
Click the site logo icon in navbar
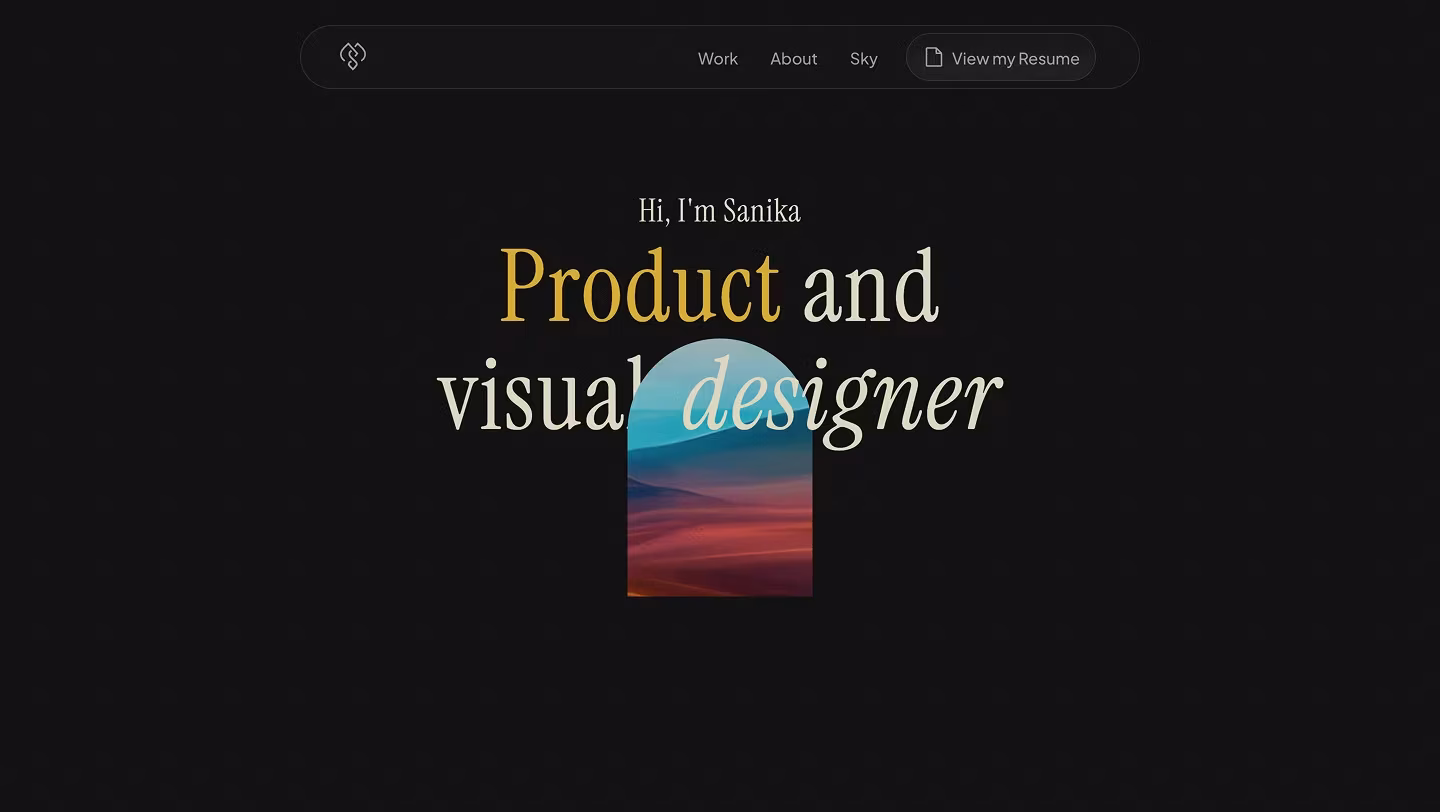pos(353,56)
